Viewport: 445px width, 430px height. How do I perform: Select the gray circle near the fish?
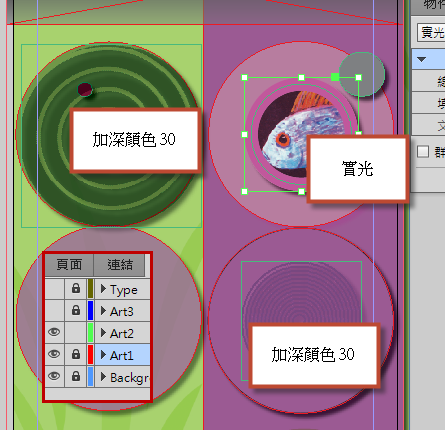coord(362,74)
